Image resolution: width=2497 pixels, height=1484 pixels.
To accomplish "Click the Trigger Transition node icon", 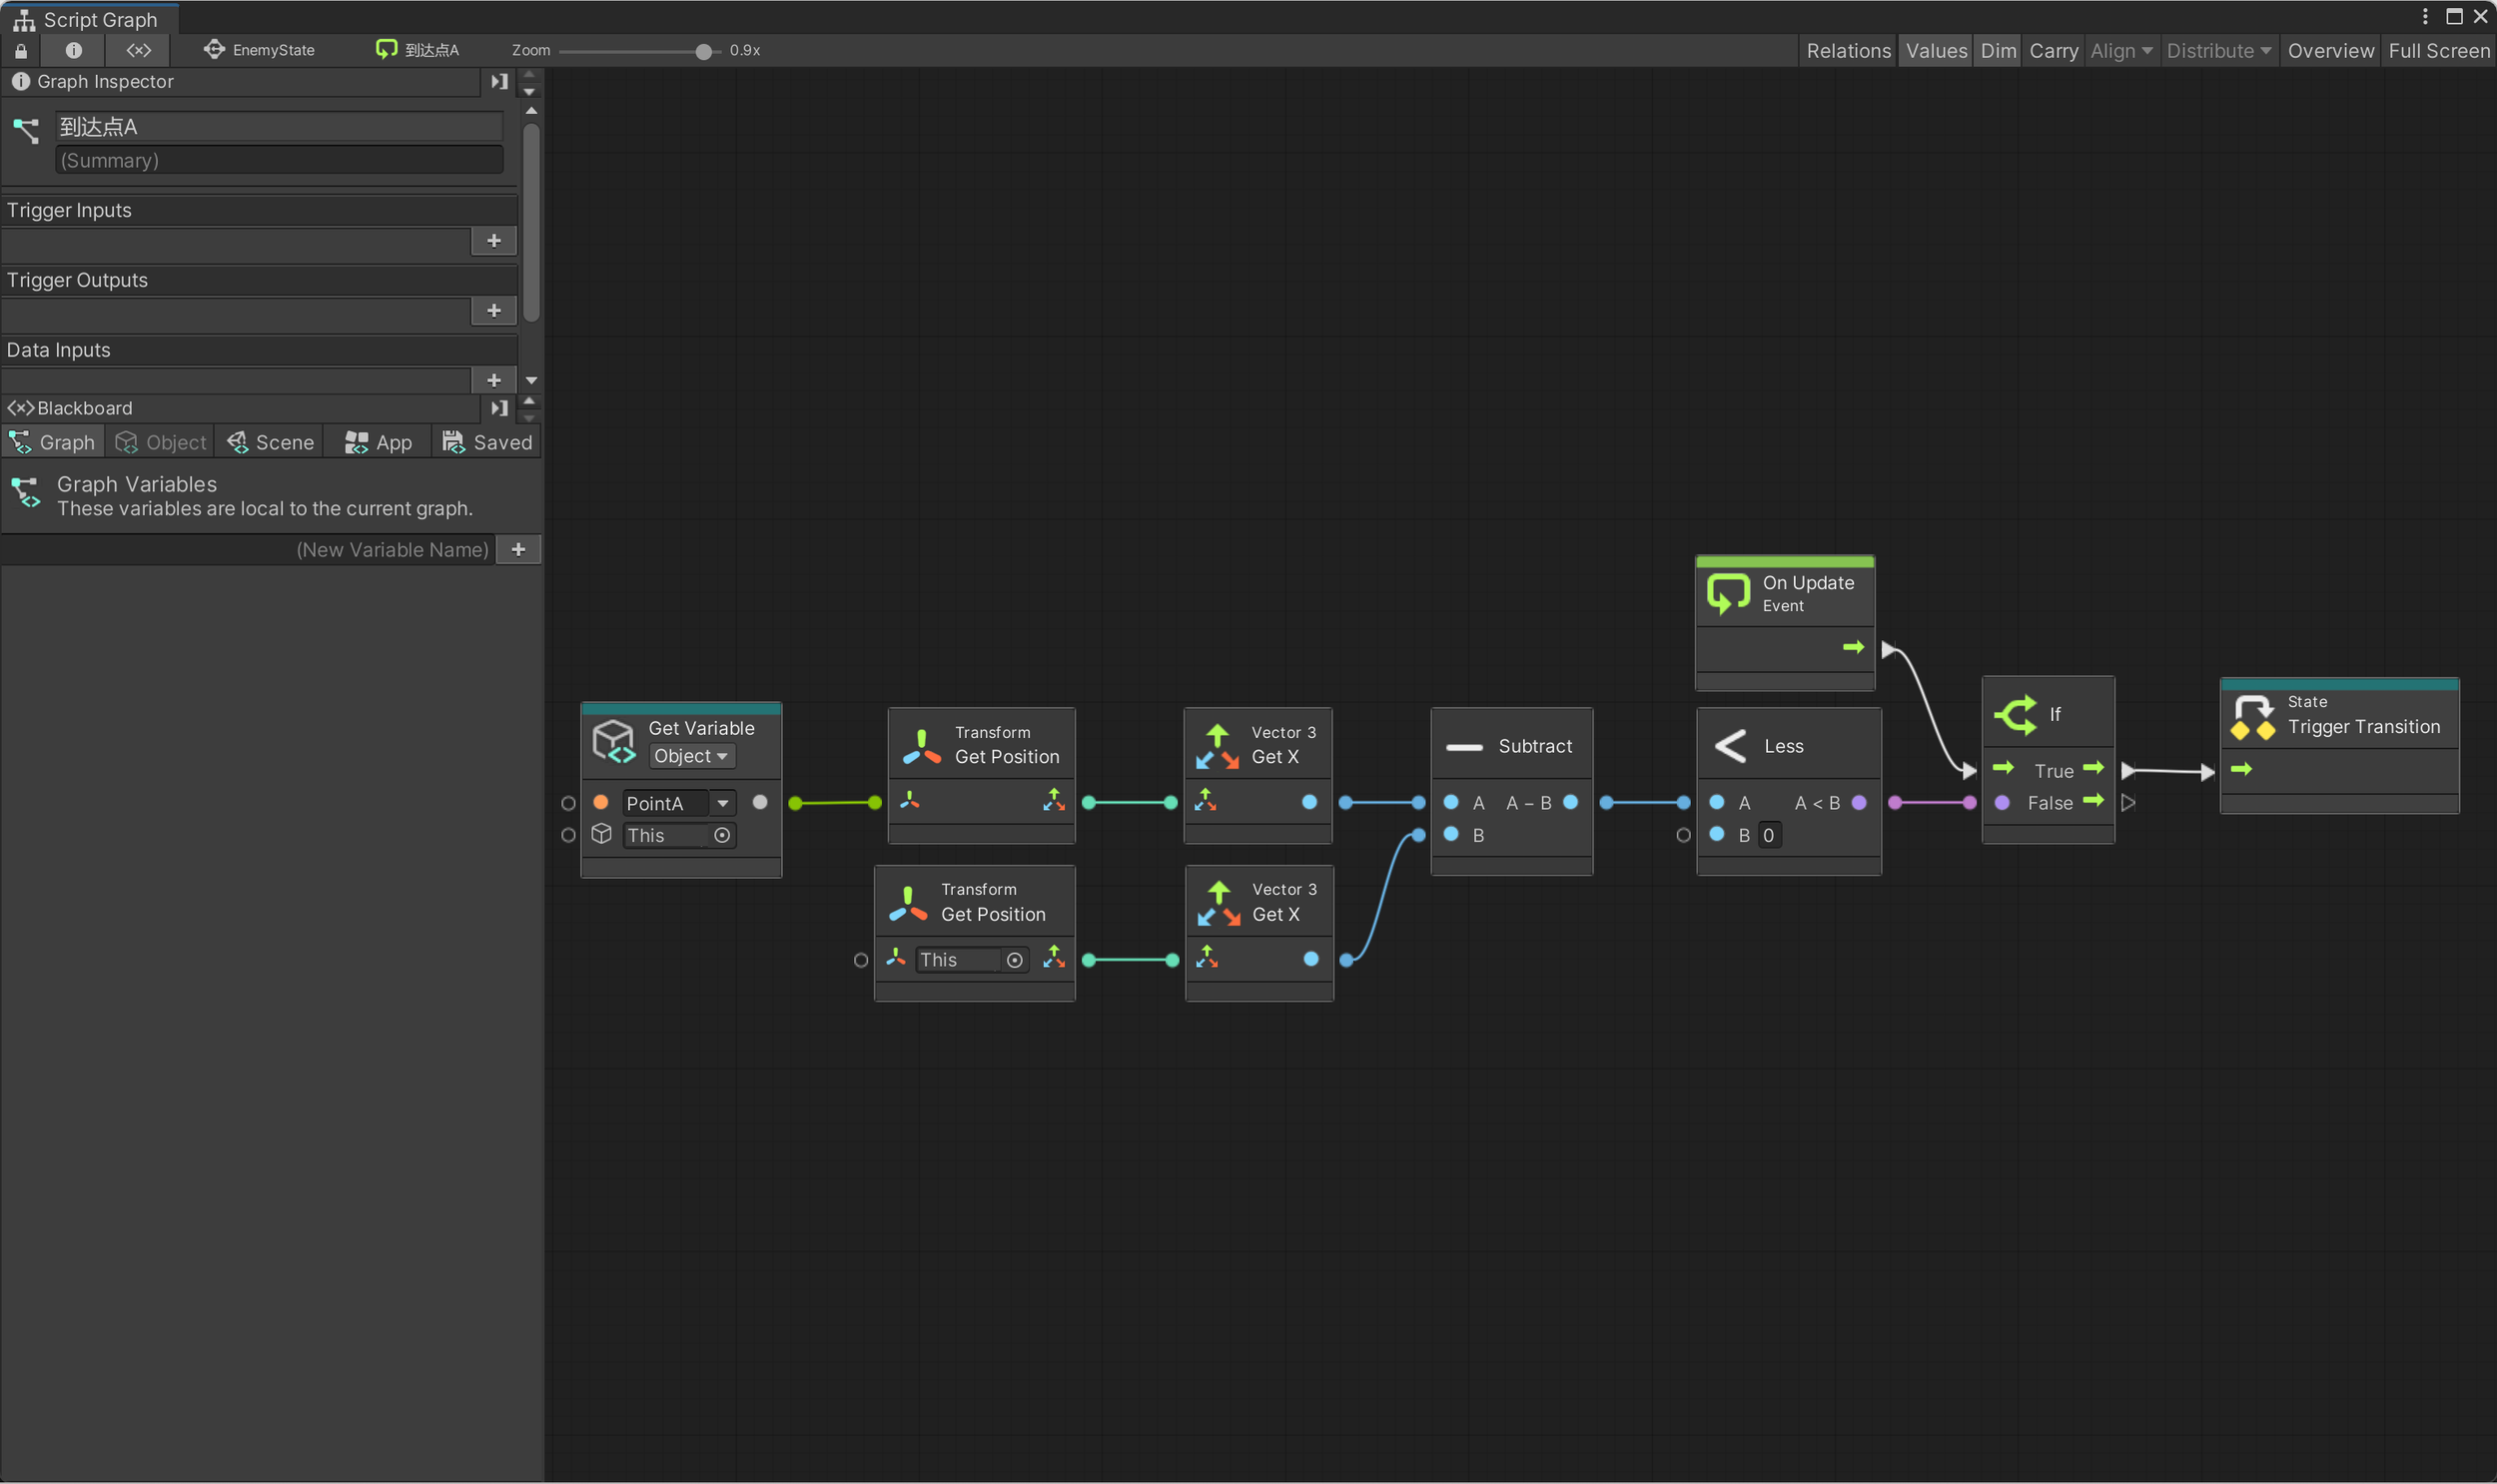I will [x=2253, y=717].
